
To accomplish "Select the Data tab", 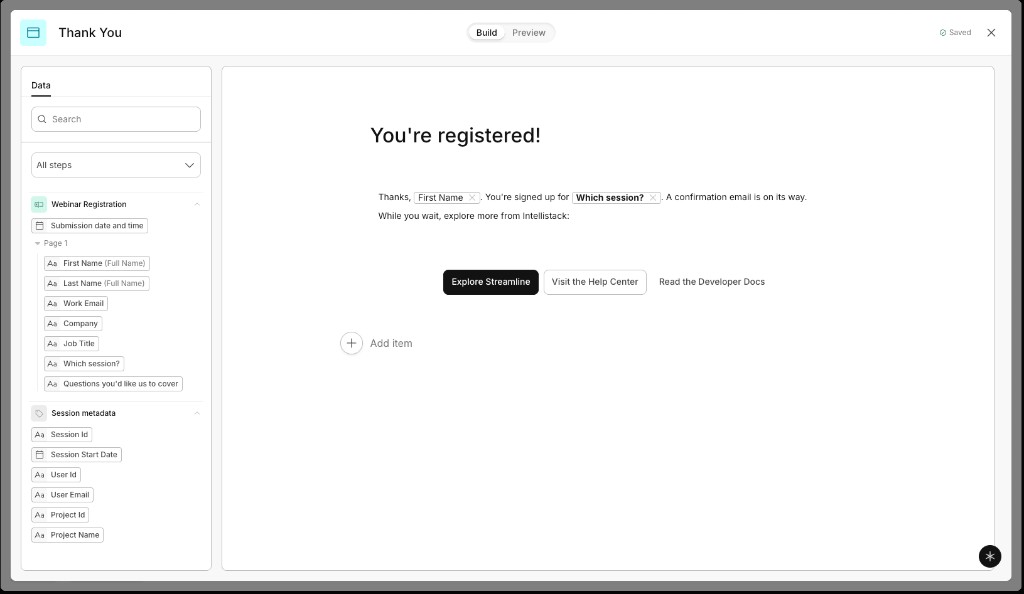I will coord(40,86).
